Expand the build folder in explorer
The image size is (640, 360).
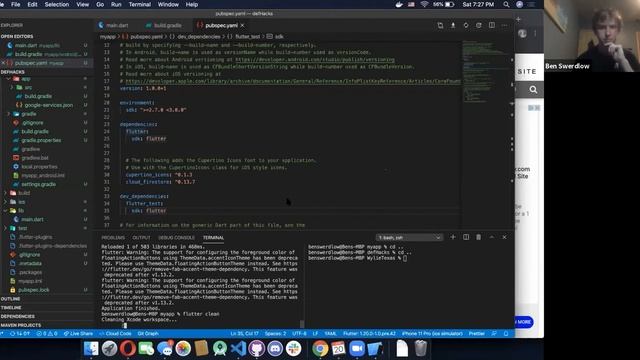(x=5, y=193)
